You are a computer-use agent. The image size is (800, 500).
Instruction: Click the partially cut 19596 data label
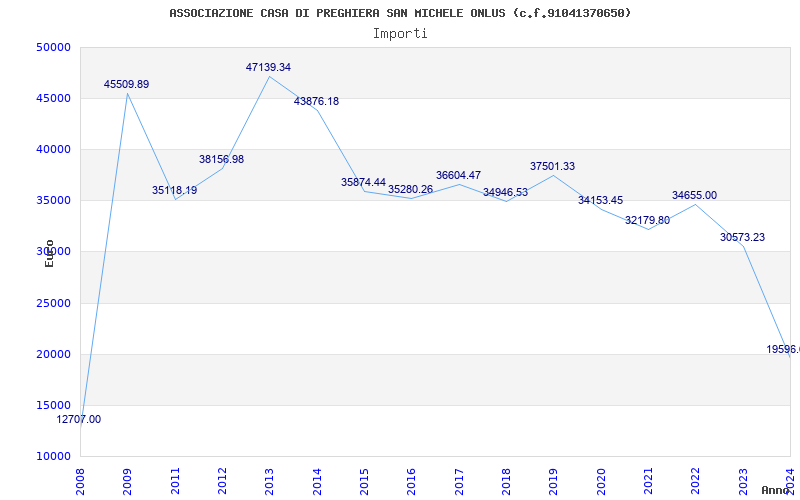783,349
